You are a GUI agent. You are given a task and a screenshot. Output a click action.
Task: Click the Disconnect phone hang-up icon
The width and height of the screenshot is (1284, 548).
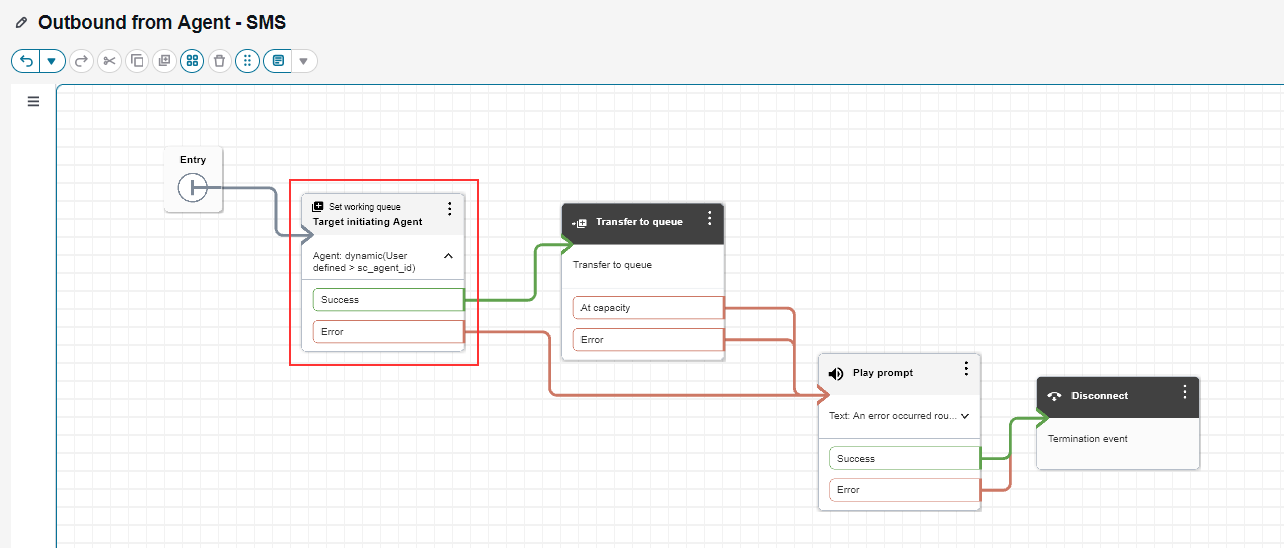(1054, 396)
